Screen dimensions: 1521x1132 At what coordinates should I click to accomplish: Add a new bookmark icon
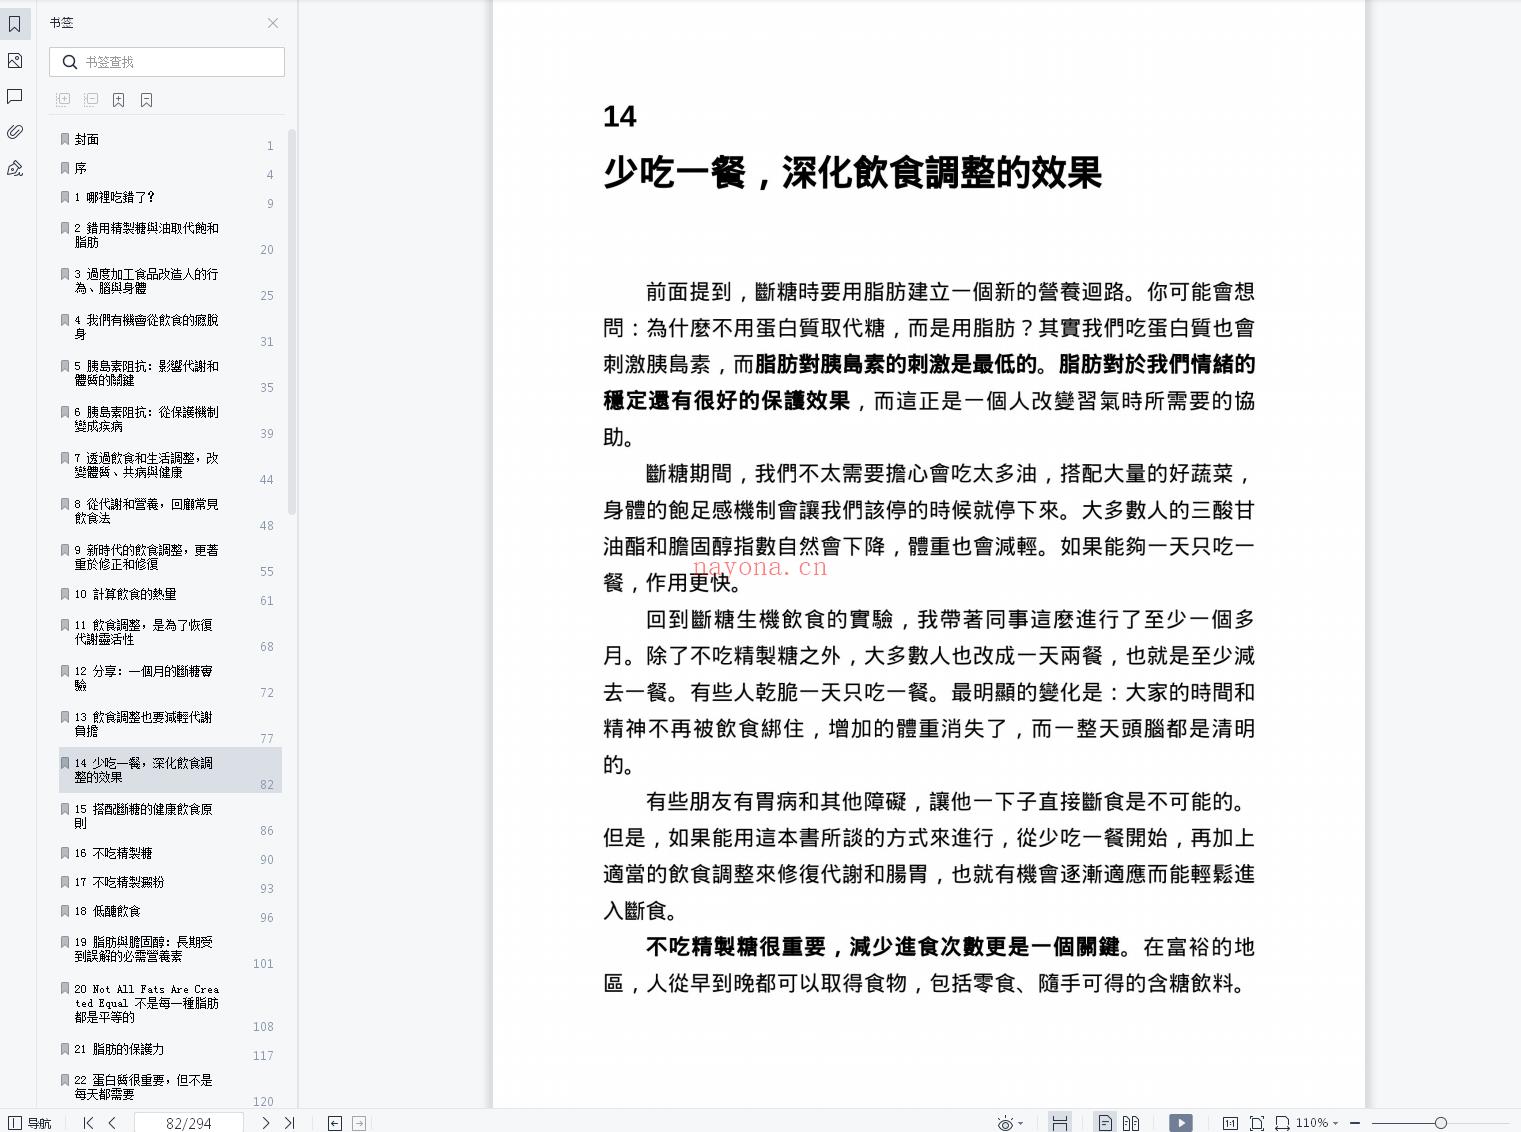[x=119, y=100]
